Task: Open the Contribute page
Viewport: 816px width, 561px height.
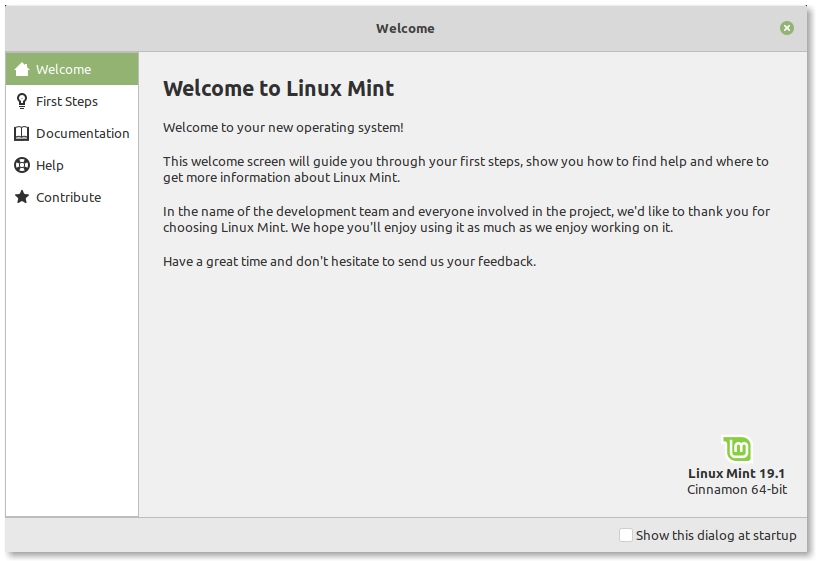Action: pyautogui.click(x=69, y=197)
